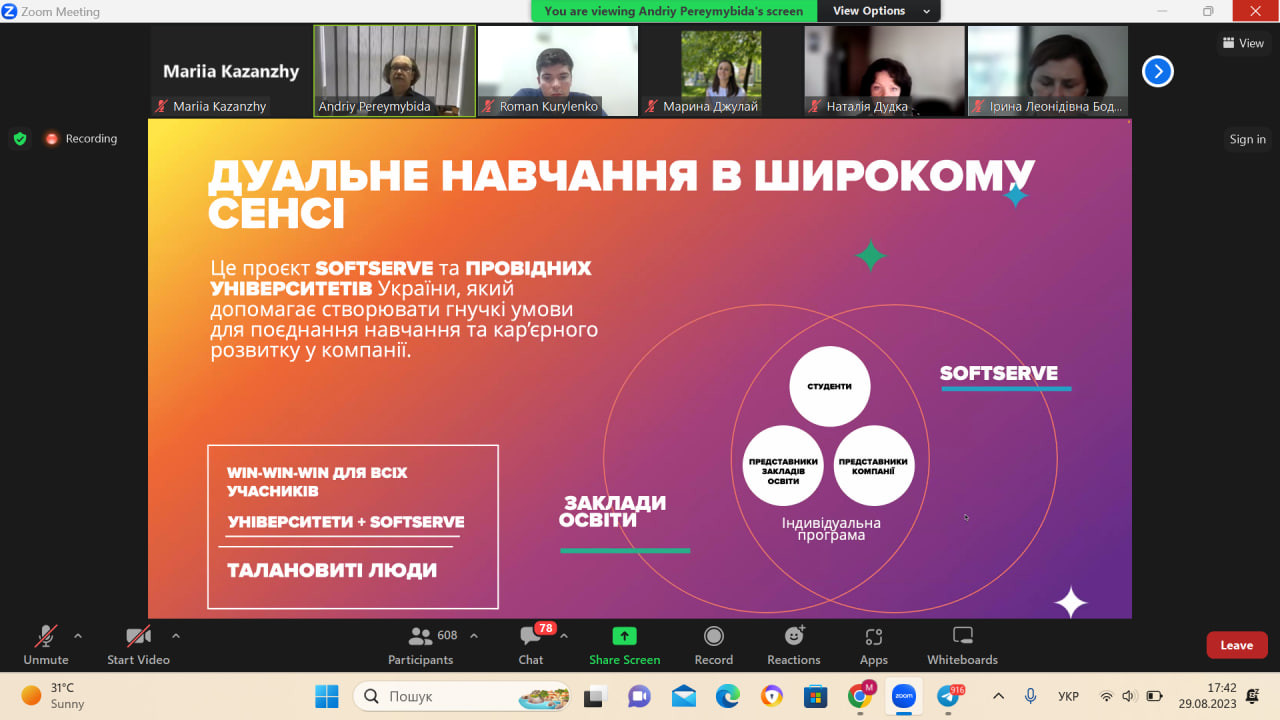The image size is (1280, 720).
Task: Switch the УКР keyboard language indicator
Action: pos(1068,696)
